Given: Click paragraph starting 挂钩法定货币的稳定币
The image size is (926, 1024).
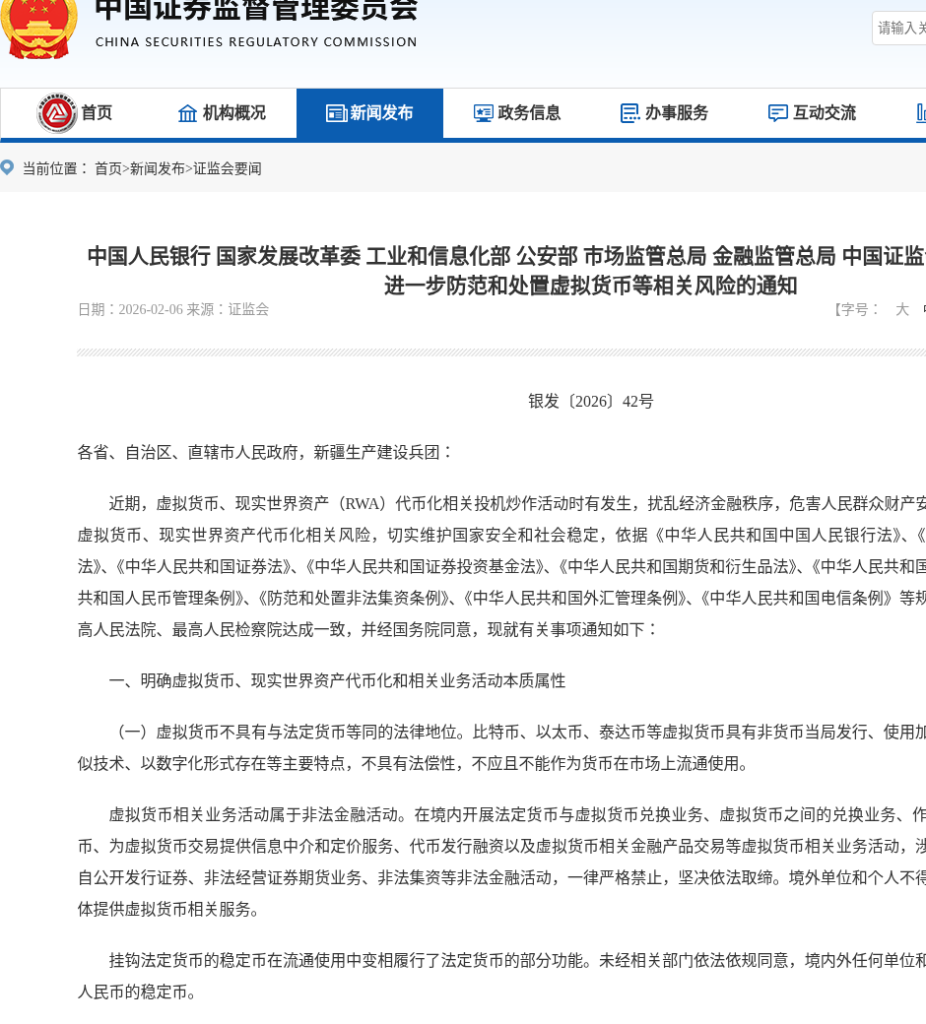Looking at the screenshot, I should point(502,976).
